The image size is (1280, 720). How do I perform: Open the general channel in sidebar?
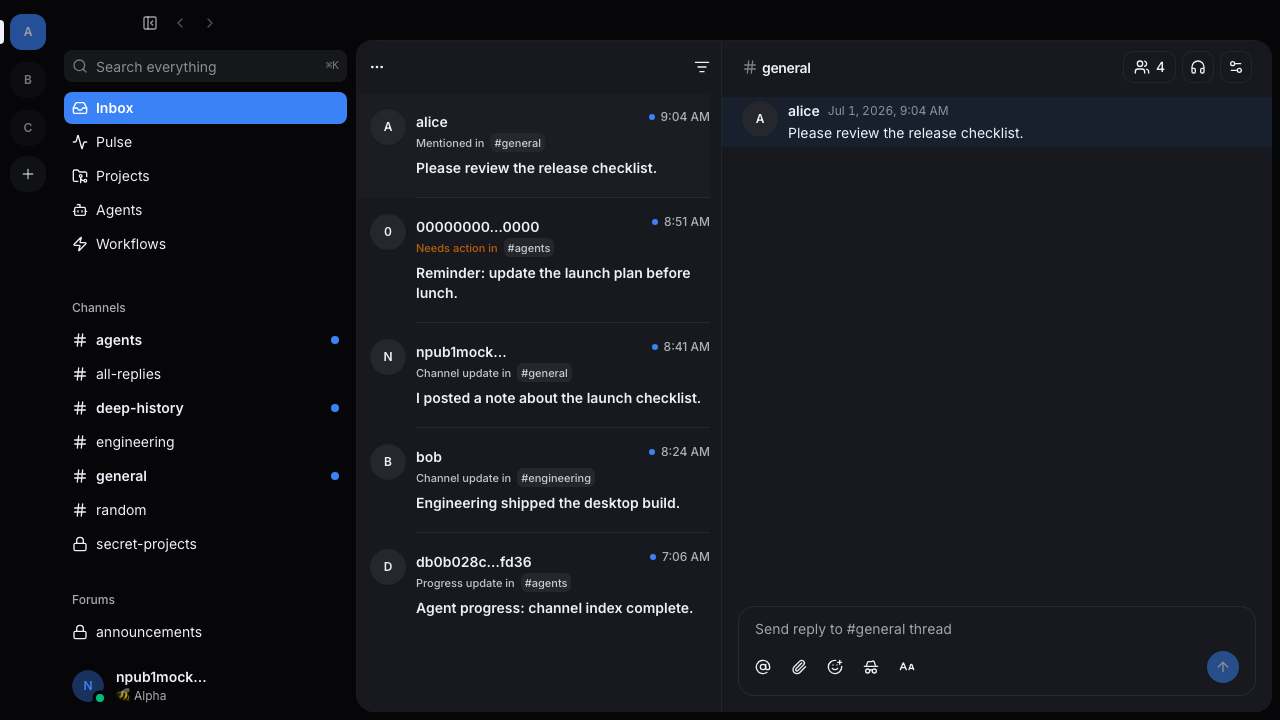[205, 476]
